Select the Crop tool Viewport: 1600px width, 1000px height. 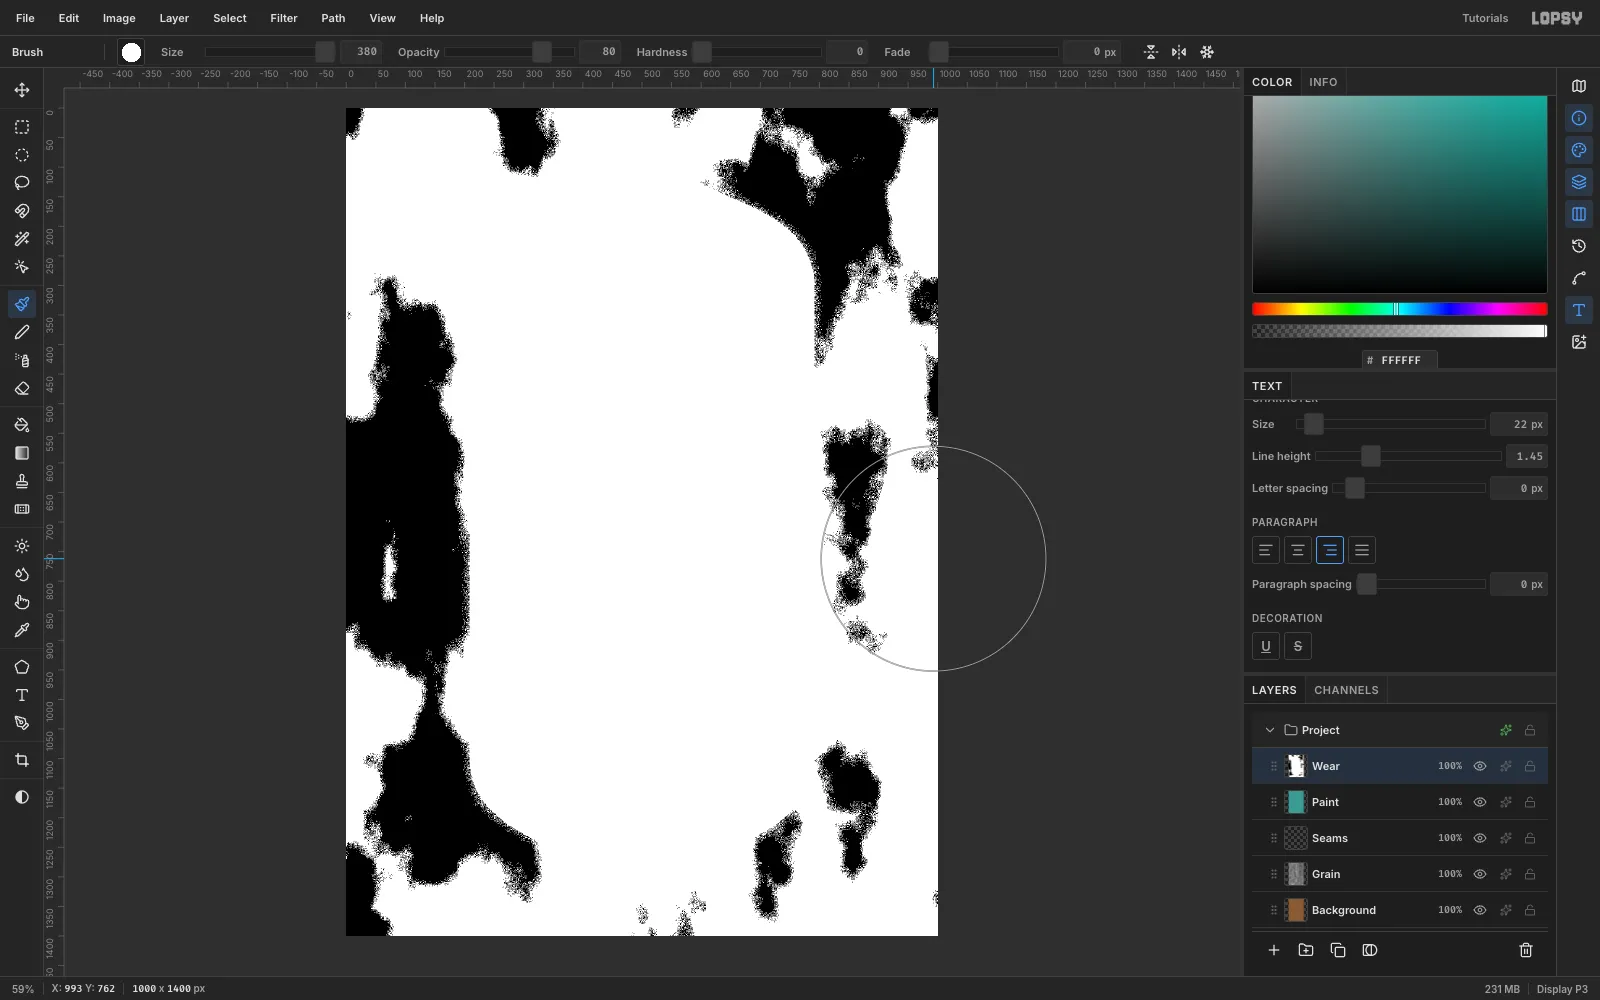tap(22, 760)
